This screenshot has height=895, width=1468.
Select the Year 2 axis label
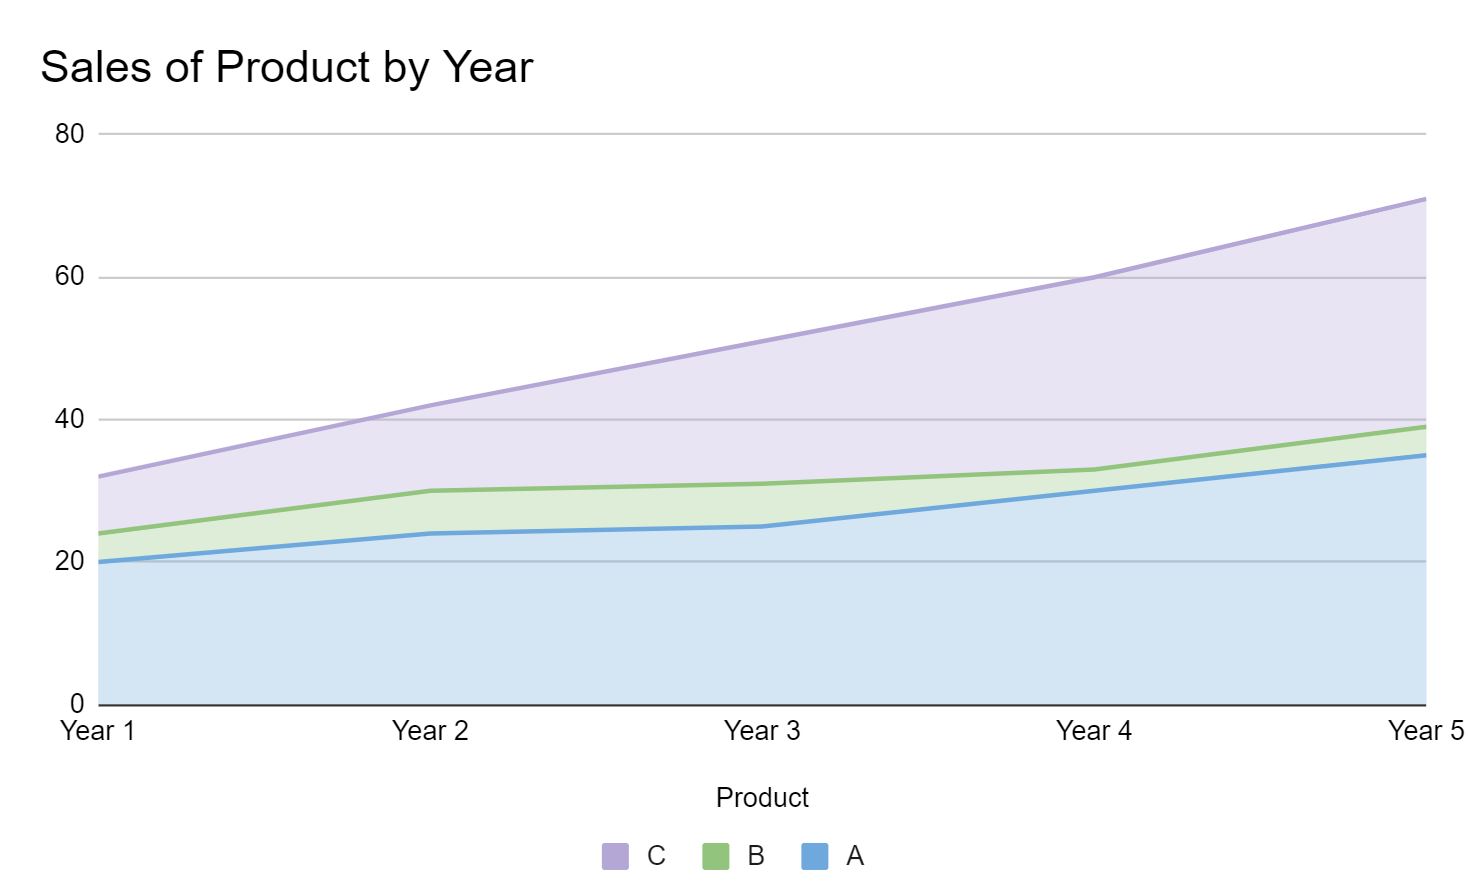click(430, 731)
